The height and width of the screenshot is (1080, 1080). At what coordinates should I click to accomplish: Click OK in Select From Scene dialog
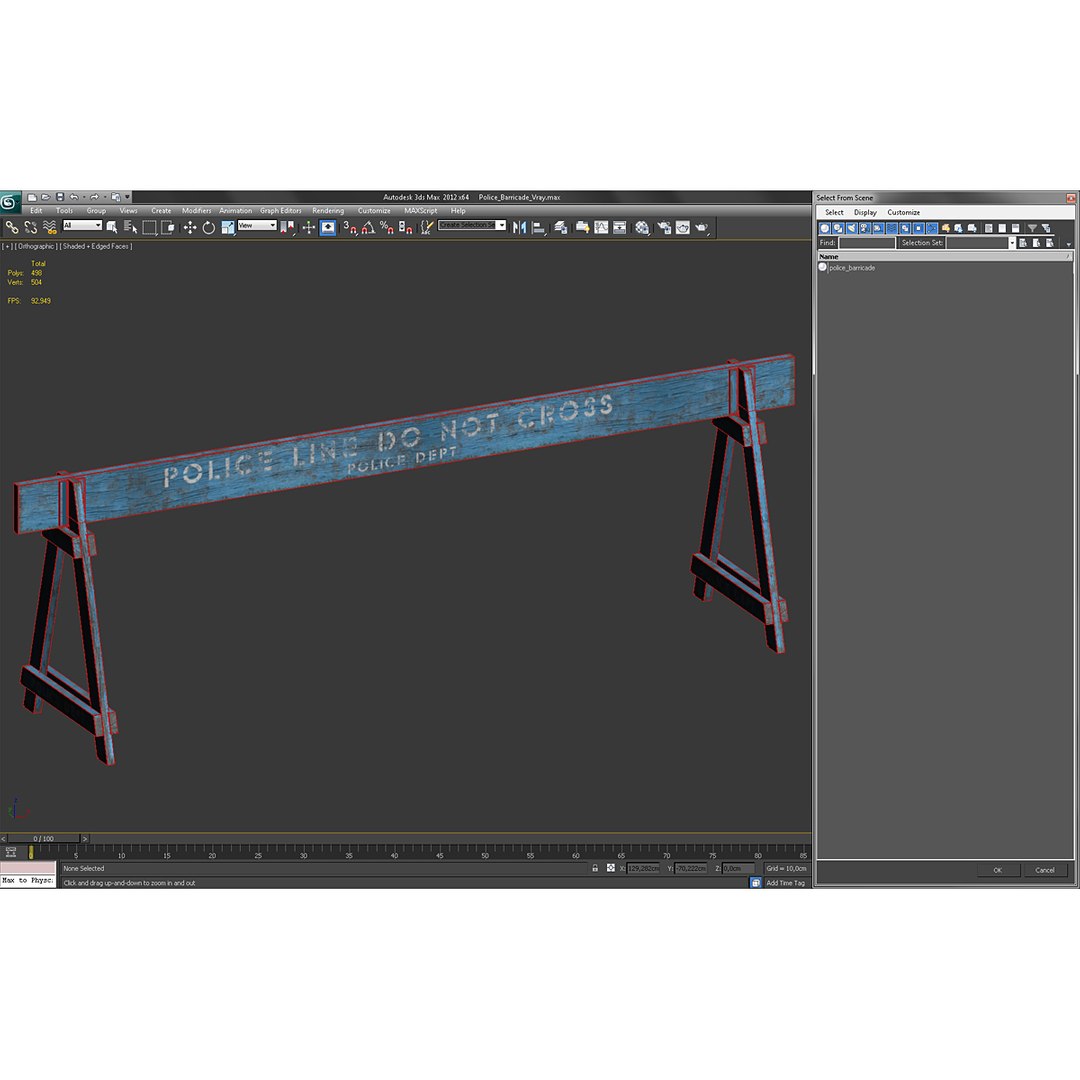click(x=997, y=870)
